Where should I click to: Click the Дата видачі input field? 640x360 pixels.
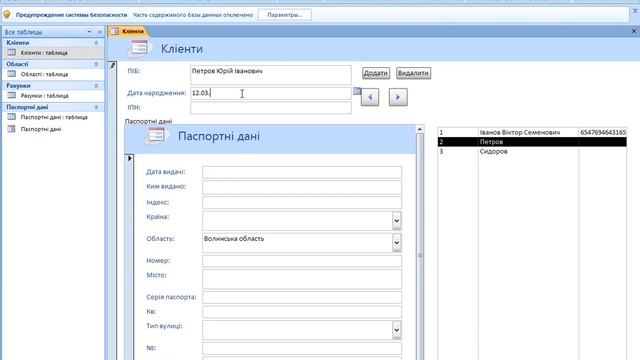click(302, 172)
